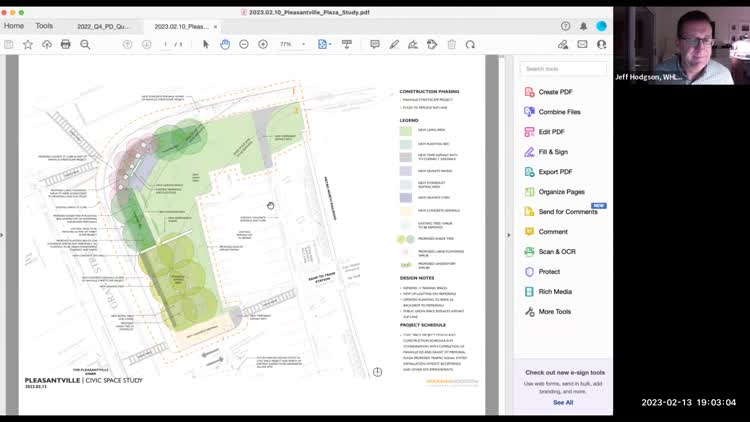
Task: Click the Search tools field
Action: tap(563, 69)
